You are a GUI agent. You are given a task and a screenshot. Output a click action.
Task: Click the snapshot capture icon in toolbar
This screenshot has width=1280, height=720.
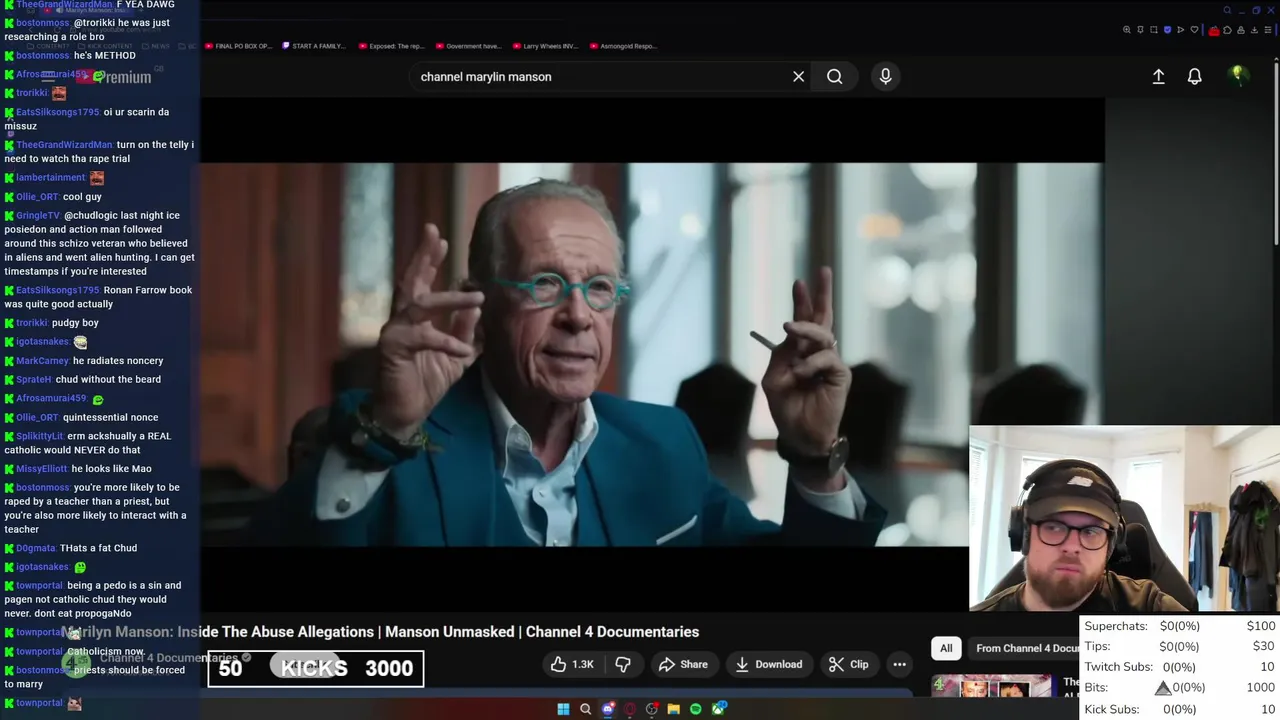[1153, 30]
